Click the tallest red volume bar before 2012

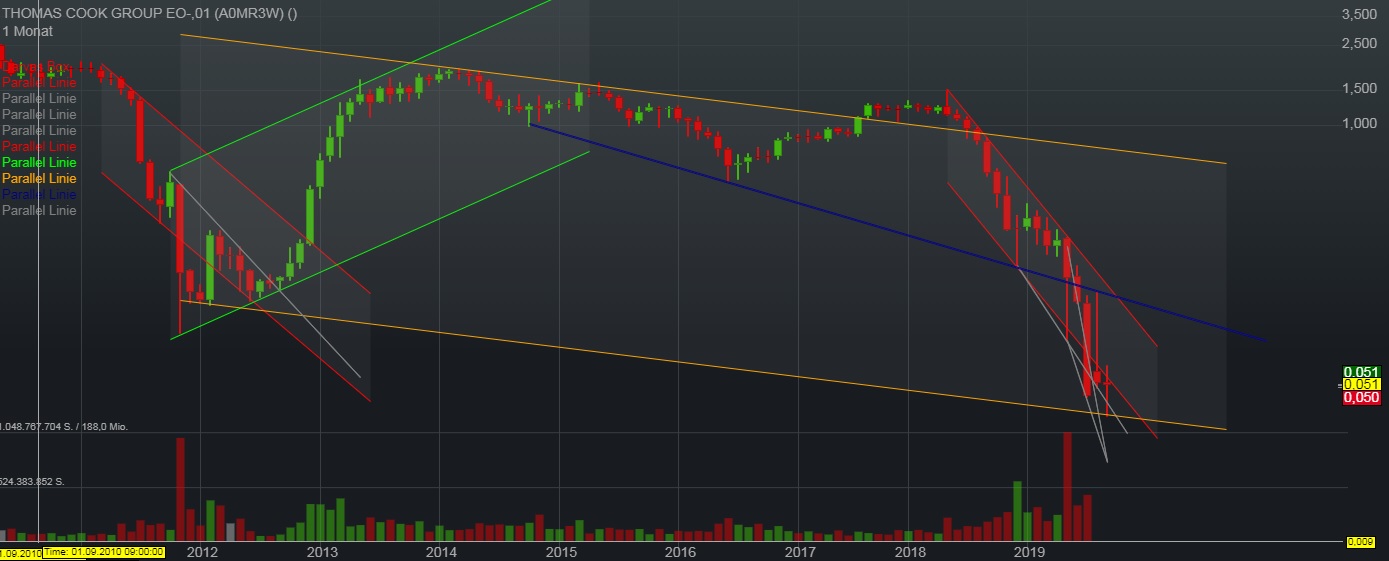[181, 488]
